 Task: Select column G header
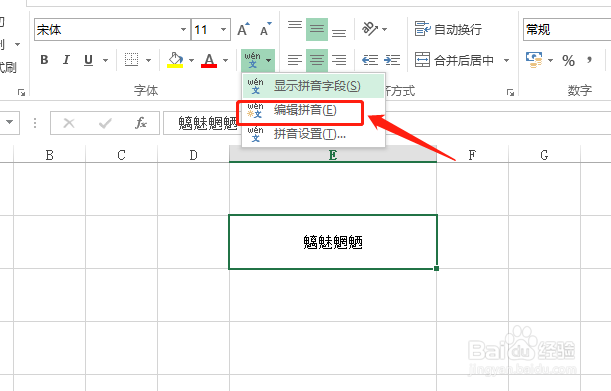click(x=544, y=155)
